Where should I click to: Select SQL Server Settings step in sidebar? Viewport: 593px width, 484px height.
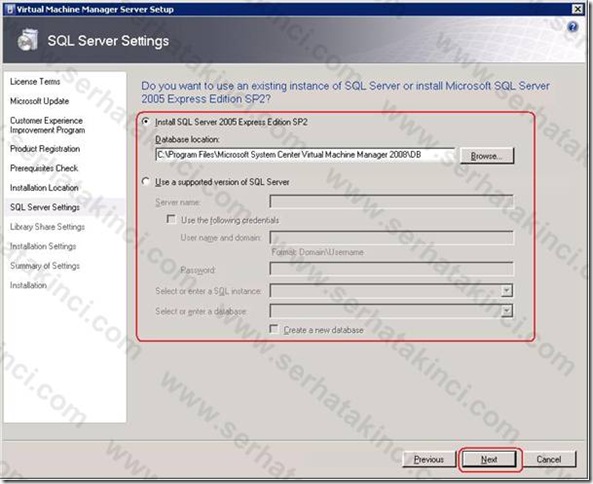[45, 207]
